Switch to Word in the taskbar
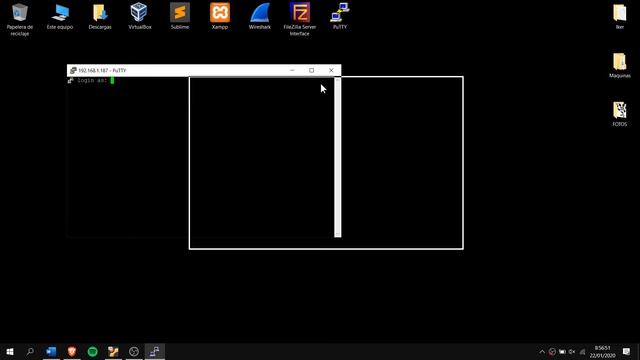The width and height of the screenshot is (640, 360). [51, 351]
